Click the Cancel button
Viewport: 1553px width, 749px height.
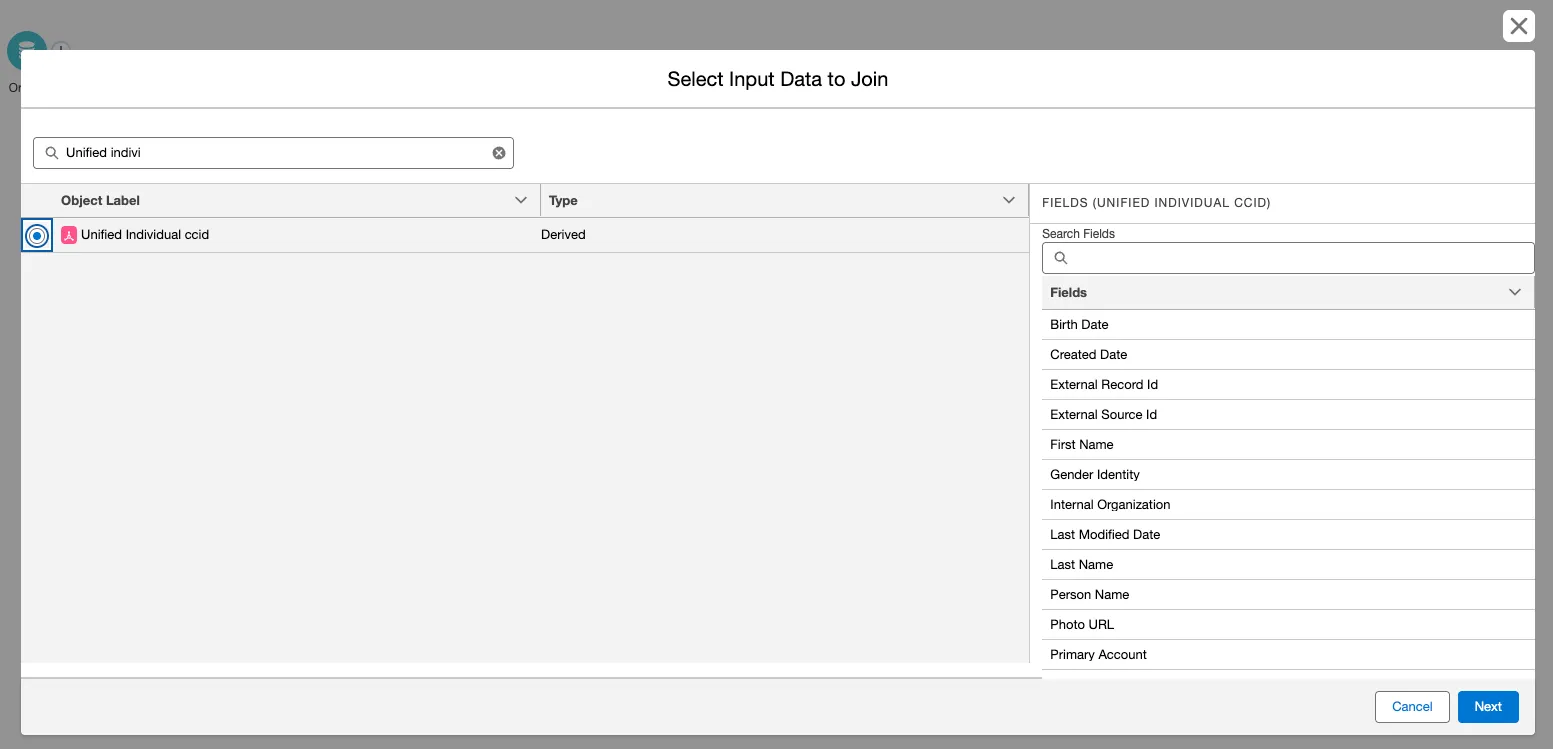coord(1411,707)
